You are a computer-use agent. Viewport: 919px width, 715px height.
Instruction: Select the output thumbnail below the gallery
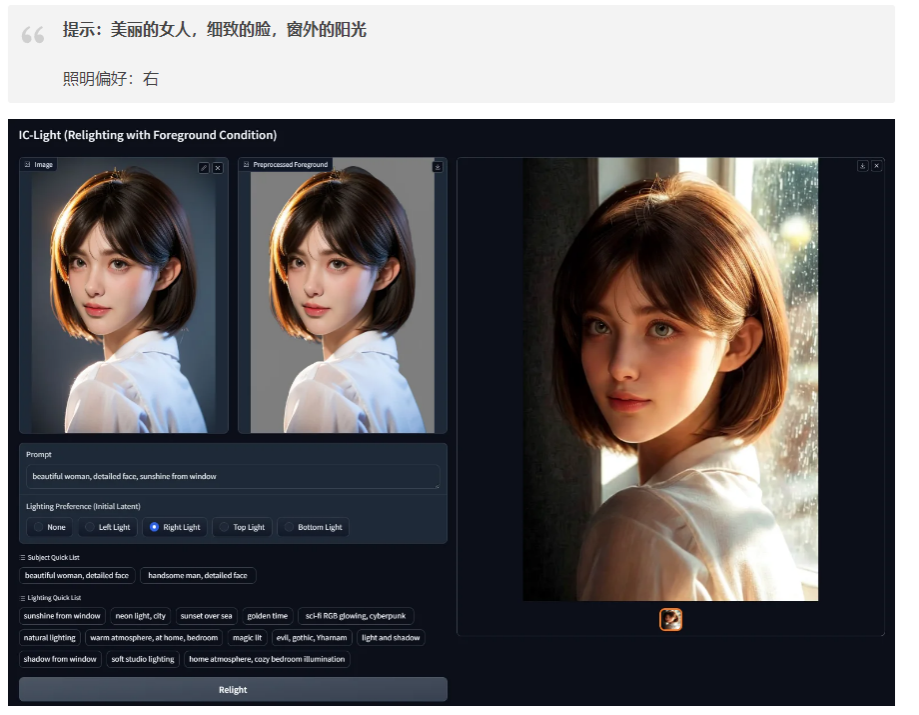[670, 620]
